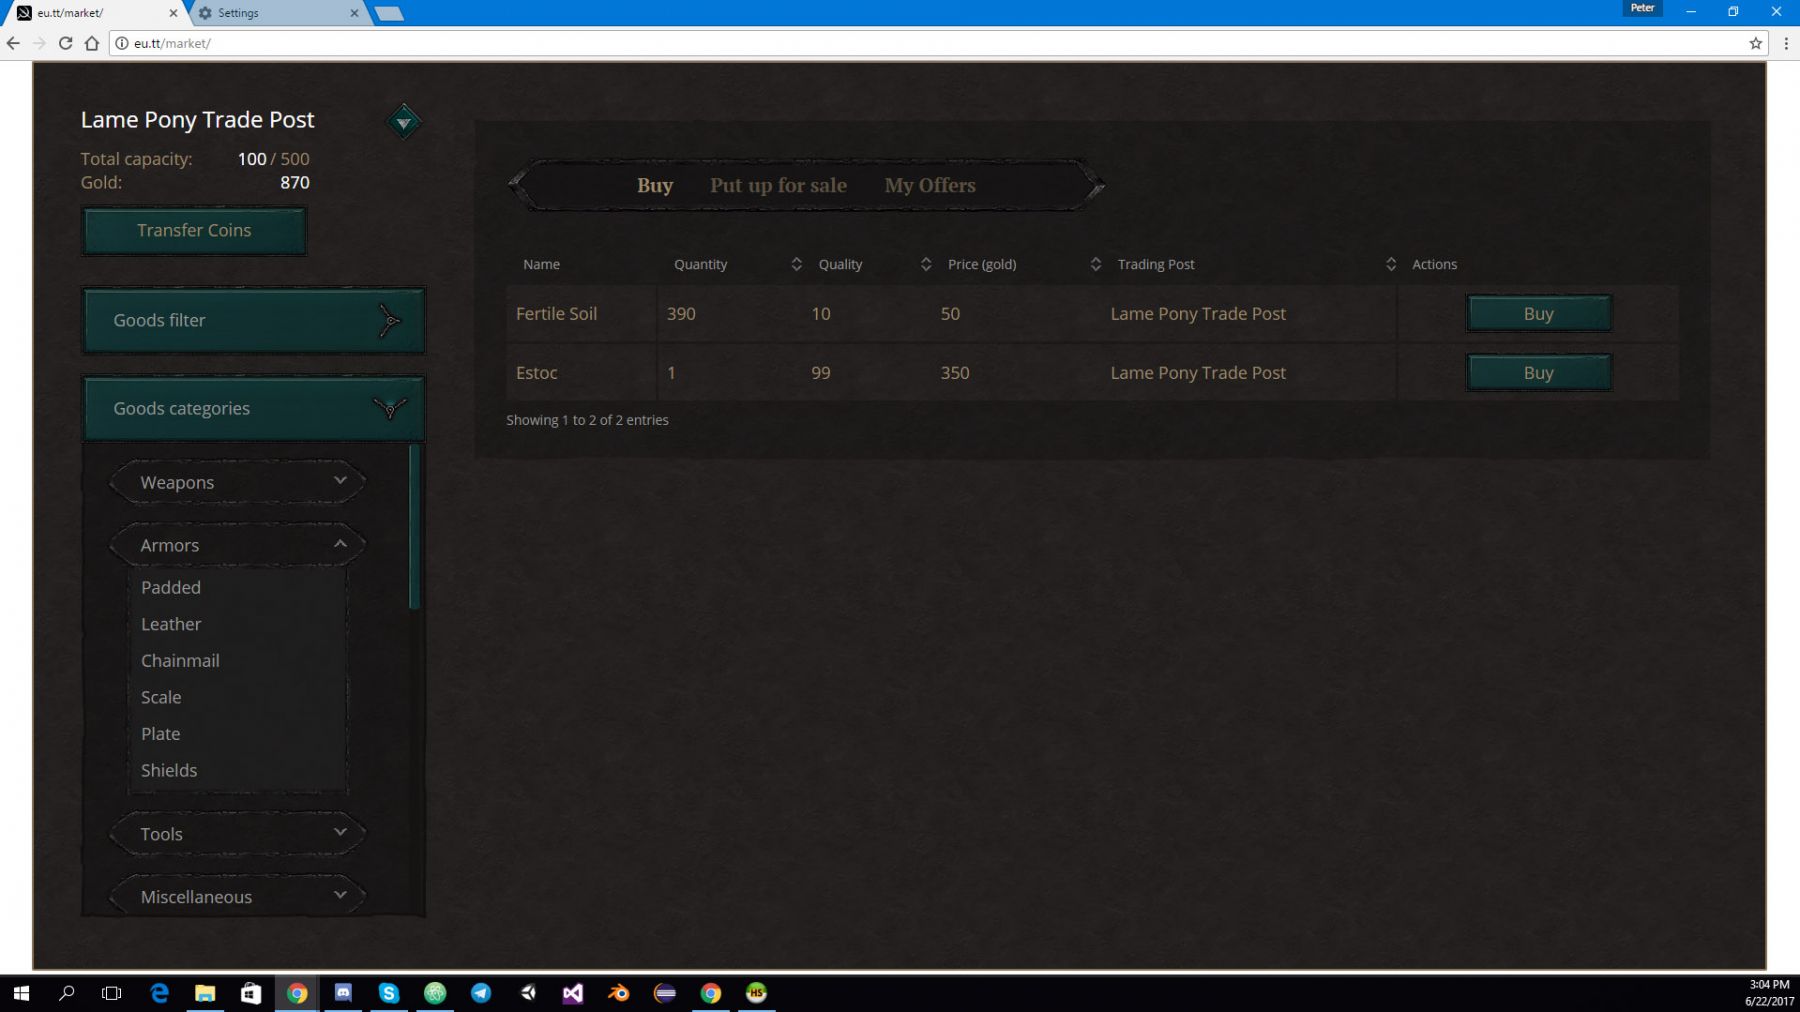Switch to the Put up for sale tab
Screen dimensions: 1800x1012
[x=778, y=185]
